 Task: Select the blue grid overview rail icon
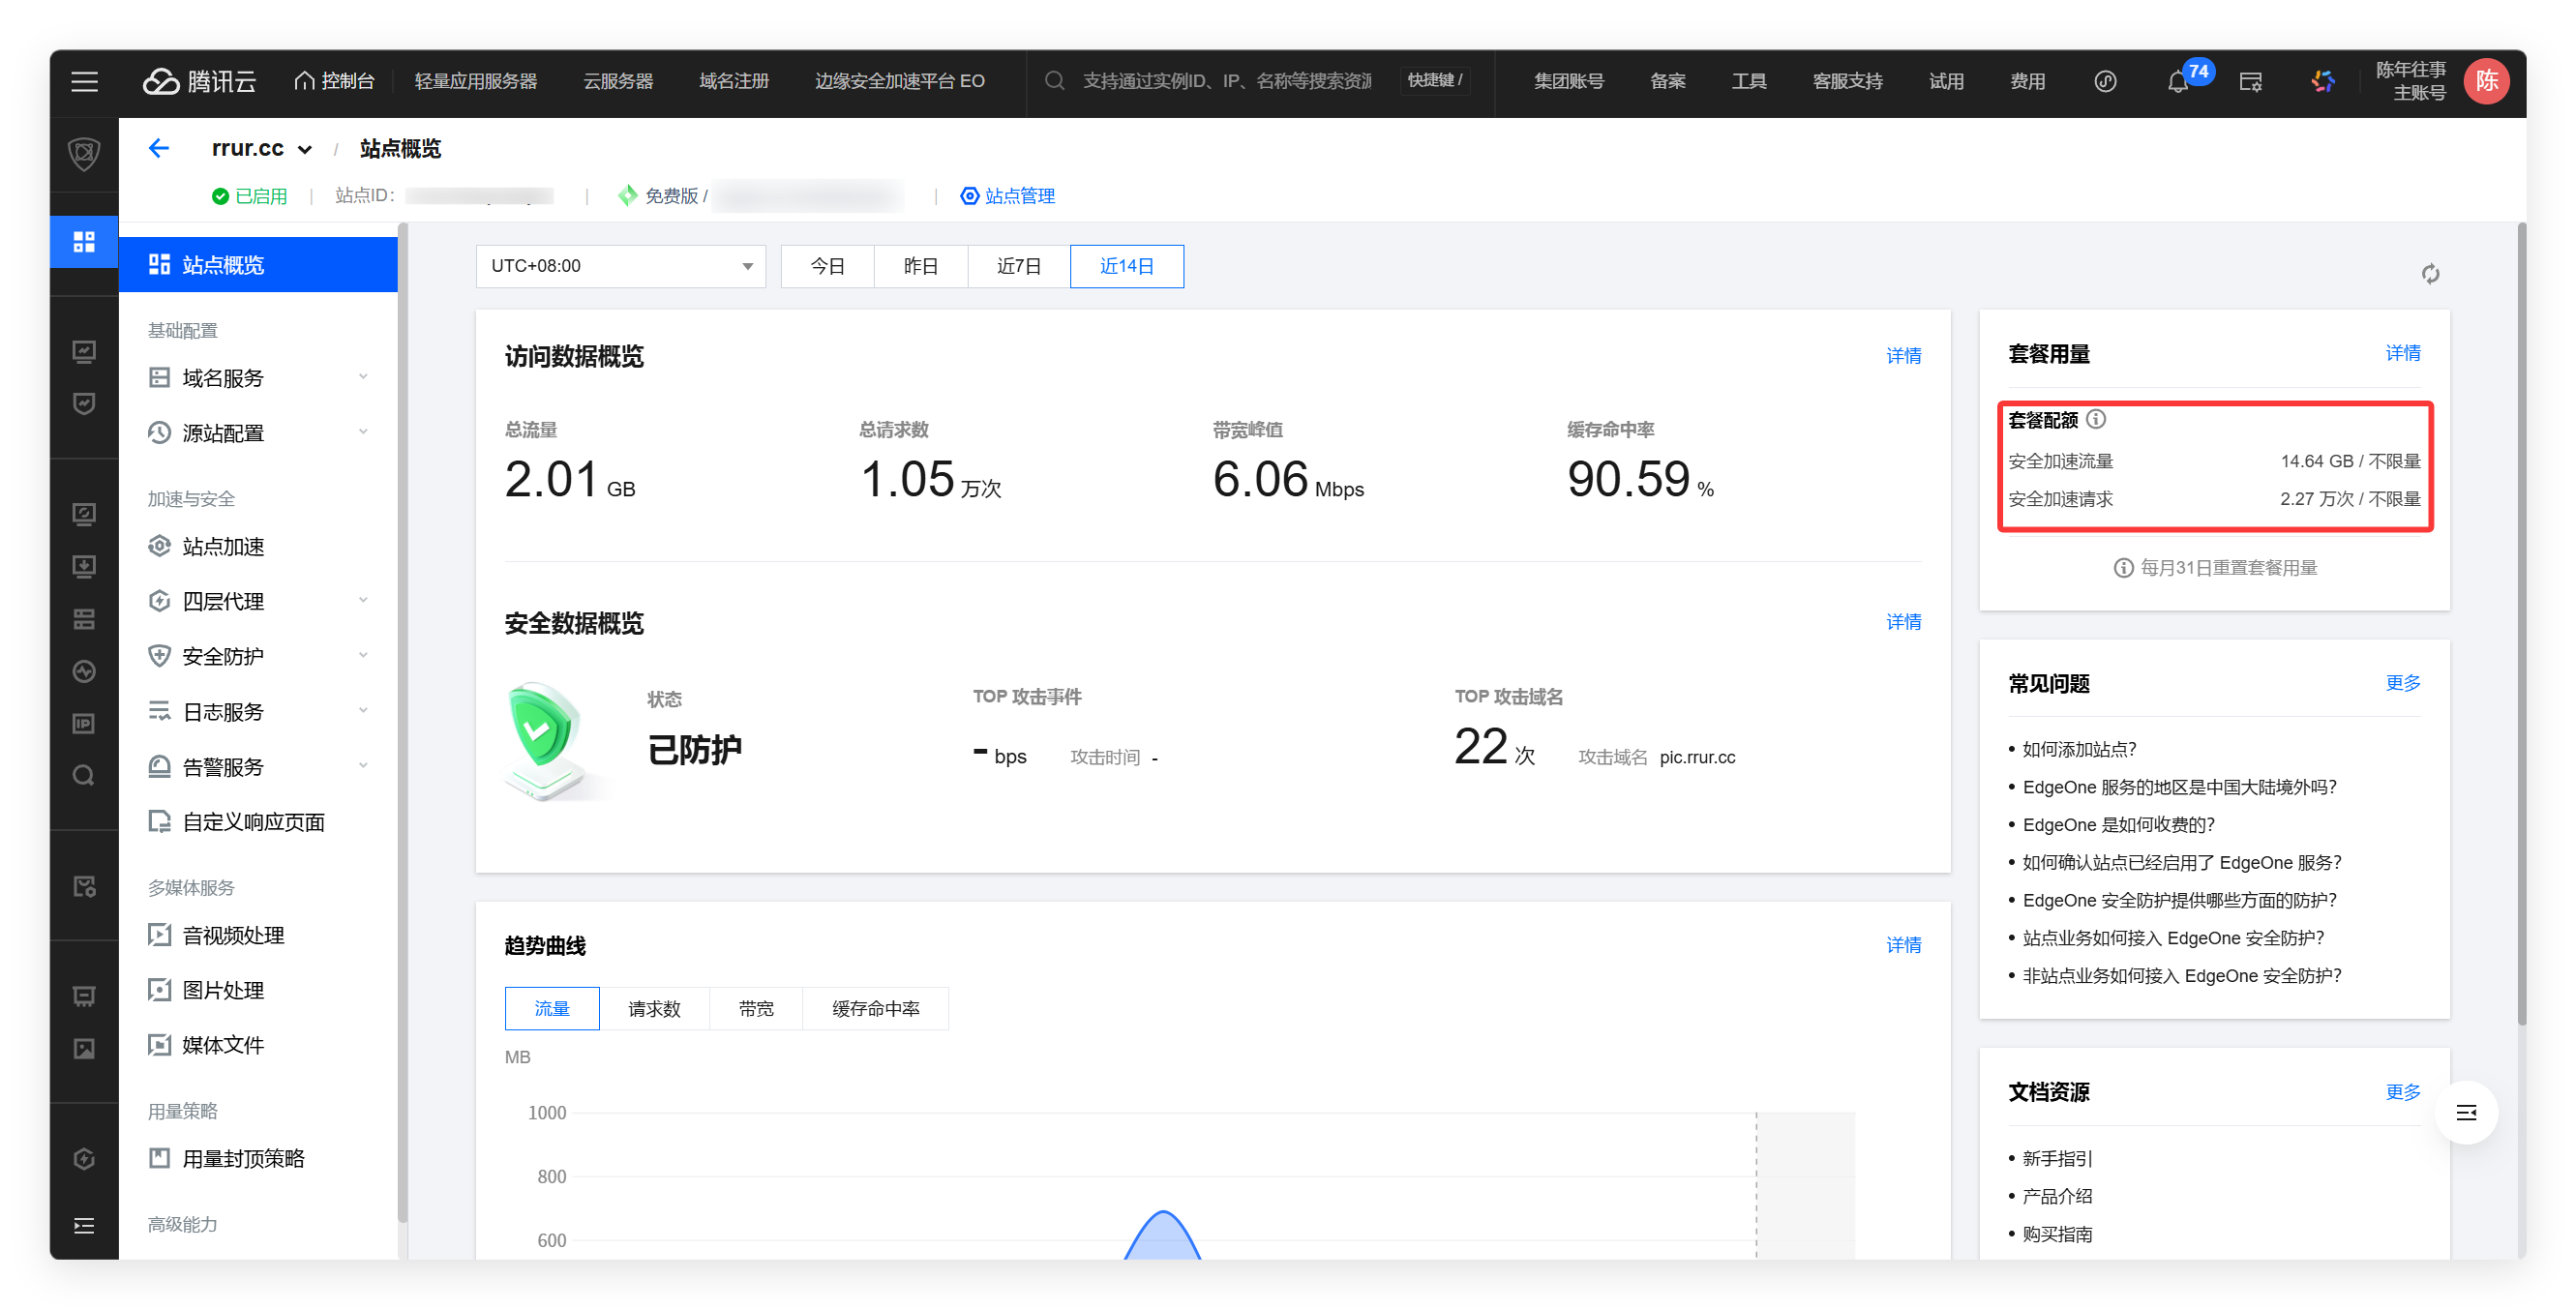coord(84,242)
